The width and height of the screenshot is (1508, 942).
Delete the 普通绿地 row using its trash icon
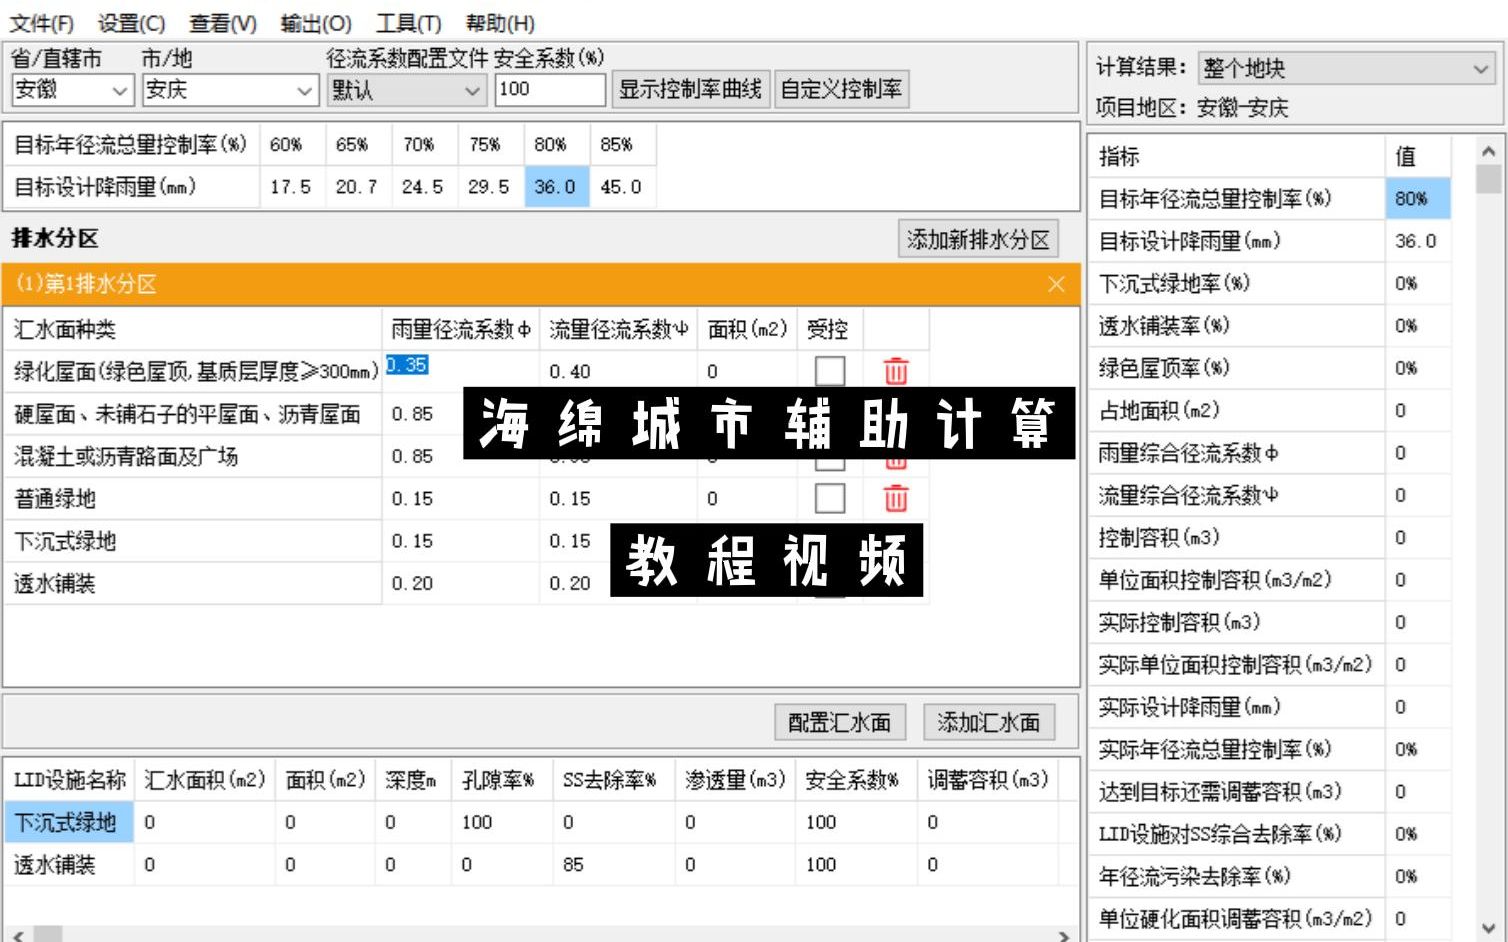(896, 498)
